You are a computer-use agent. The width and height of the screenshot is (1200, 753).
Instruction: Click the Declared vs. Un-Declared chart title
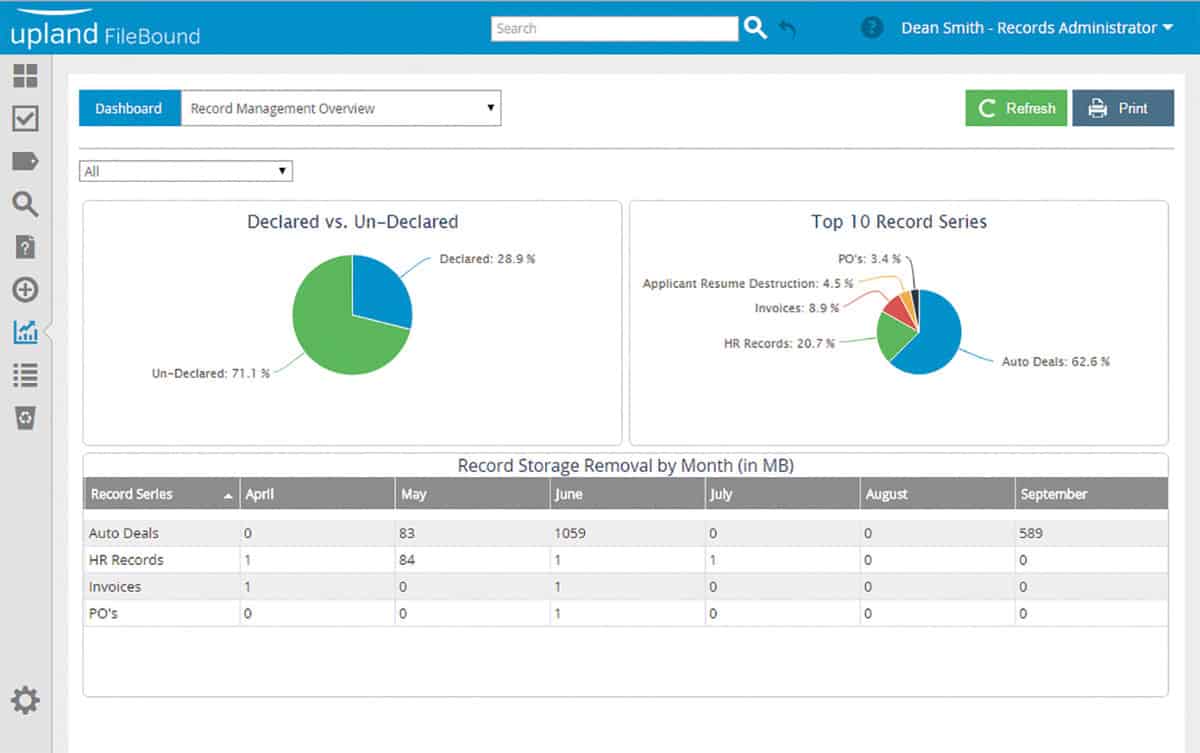click(x=353, y=222)
